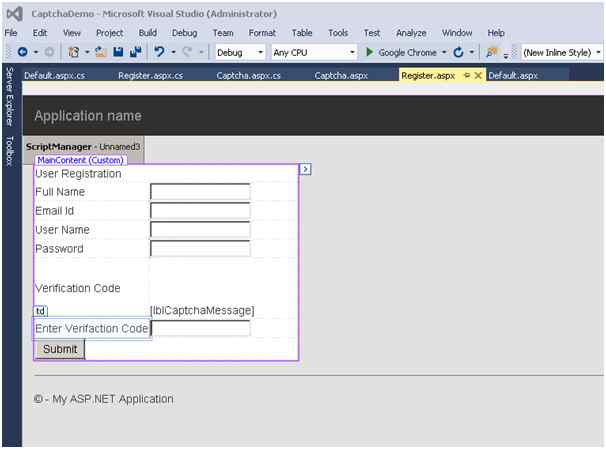Click the Password text box

(200, 248)
